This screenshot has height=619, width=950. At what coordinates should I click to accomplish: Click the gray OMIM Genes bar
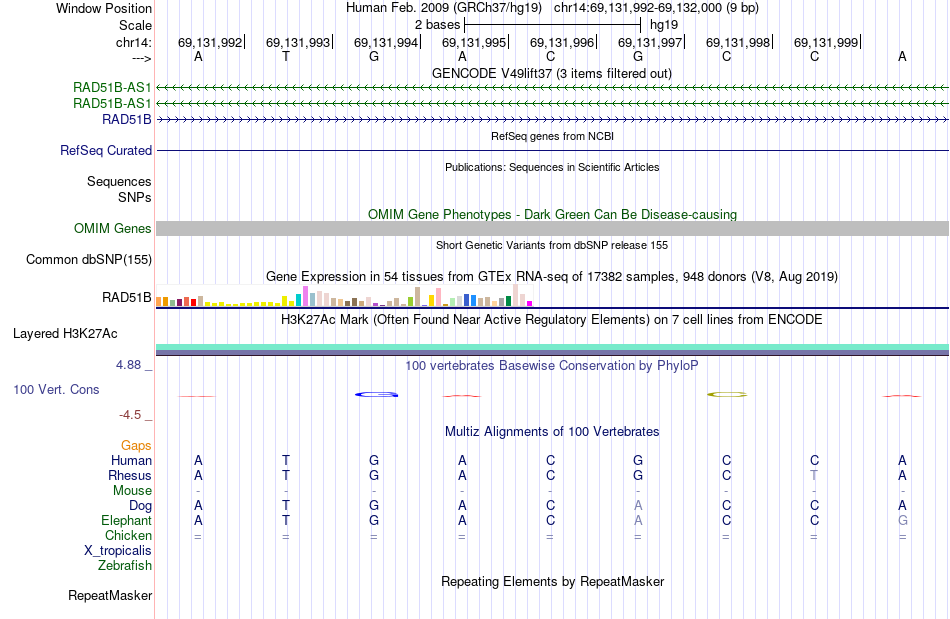pyautogui.click(x=552, y=228)
